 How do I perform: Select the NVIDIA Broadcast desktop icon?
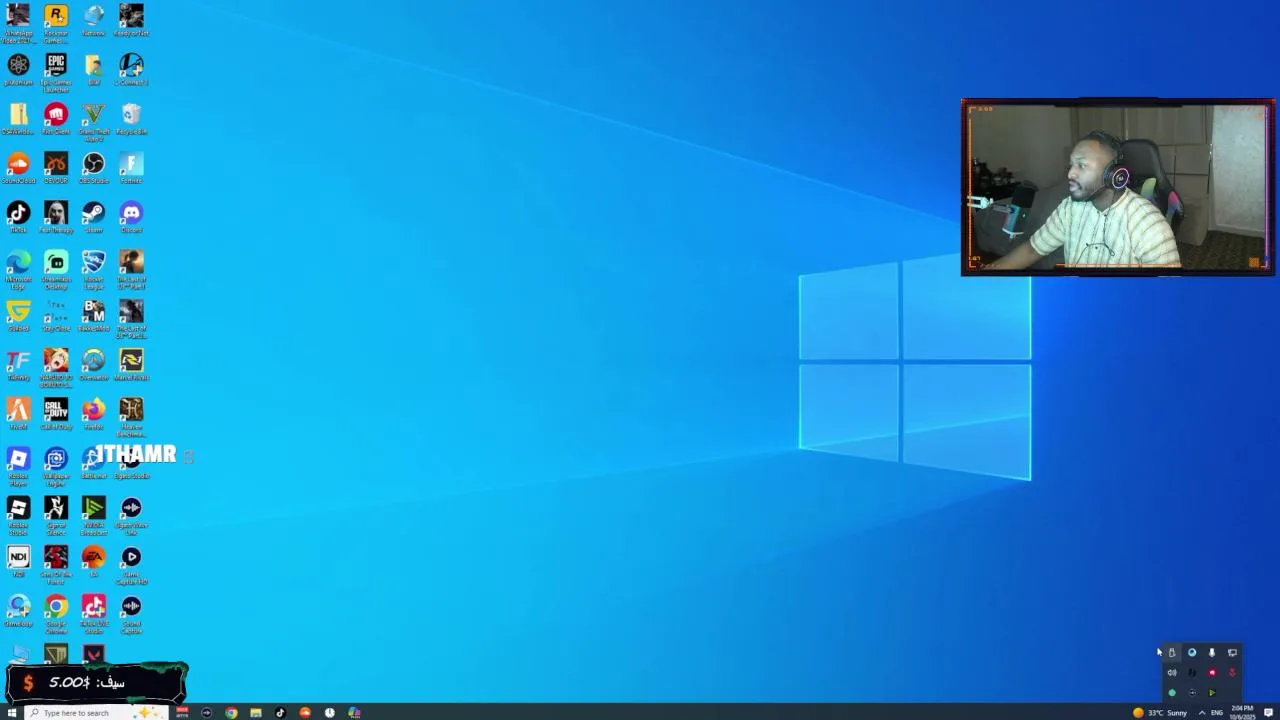coord(94,515)
